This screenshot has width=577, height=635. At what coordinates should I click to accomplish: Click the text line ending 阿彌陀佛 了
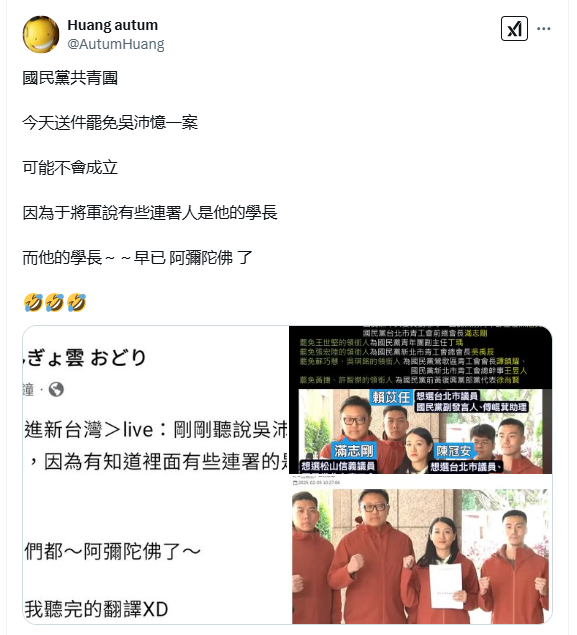138,257
